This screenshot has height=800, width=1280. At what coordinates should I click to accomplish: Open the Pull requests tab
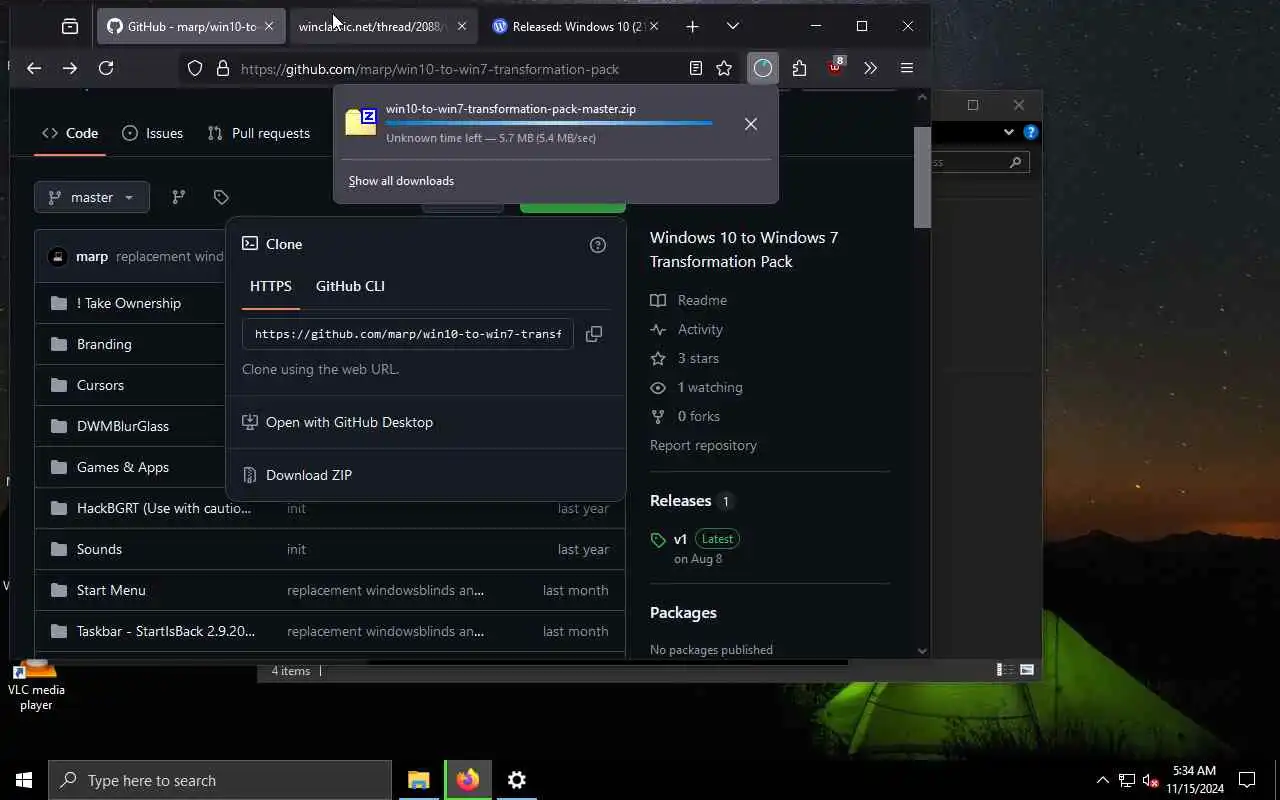click(258, 133)
